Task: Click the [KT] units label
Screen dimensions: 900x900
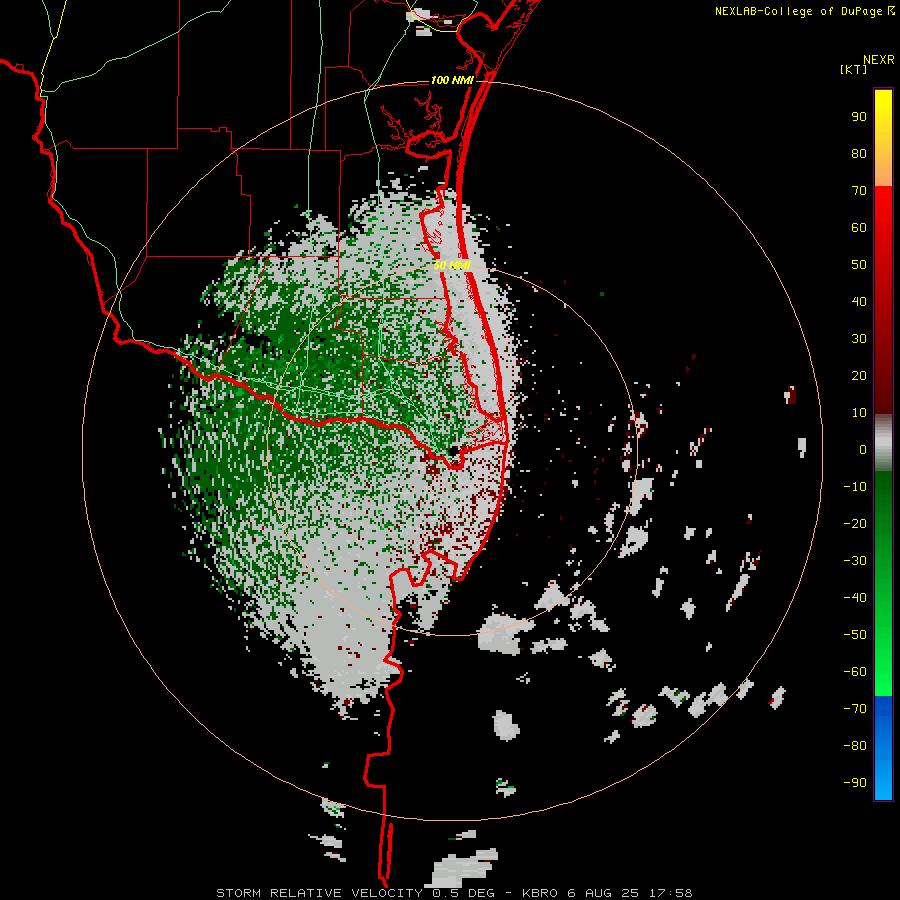Action: [x=853, y=69]
